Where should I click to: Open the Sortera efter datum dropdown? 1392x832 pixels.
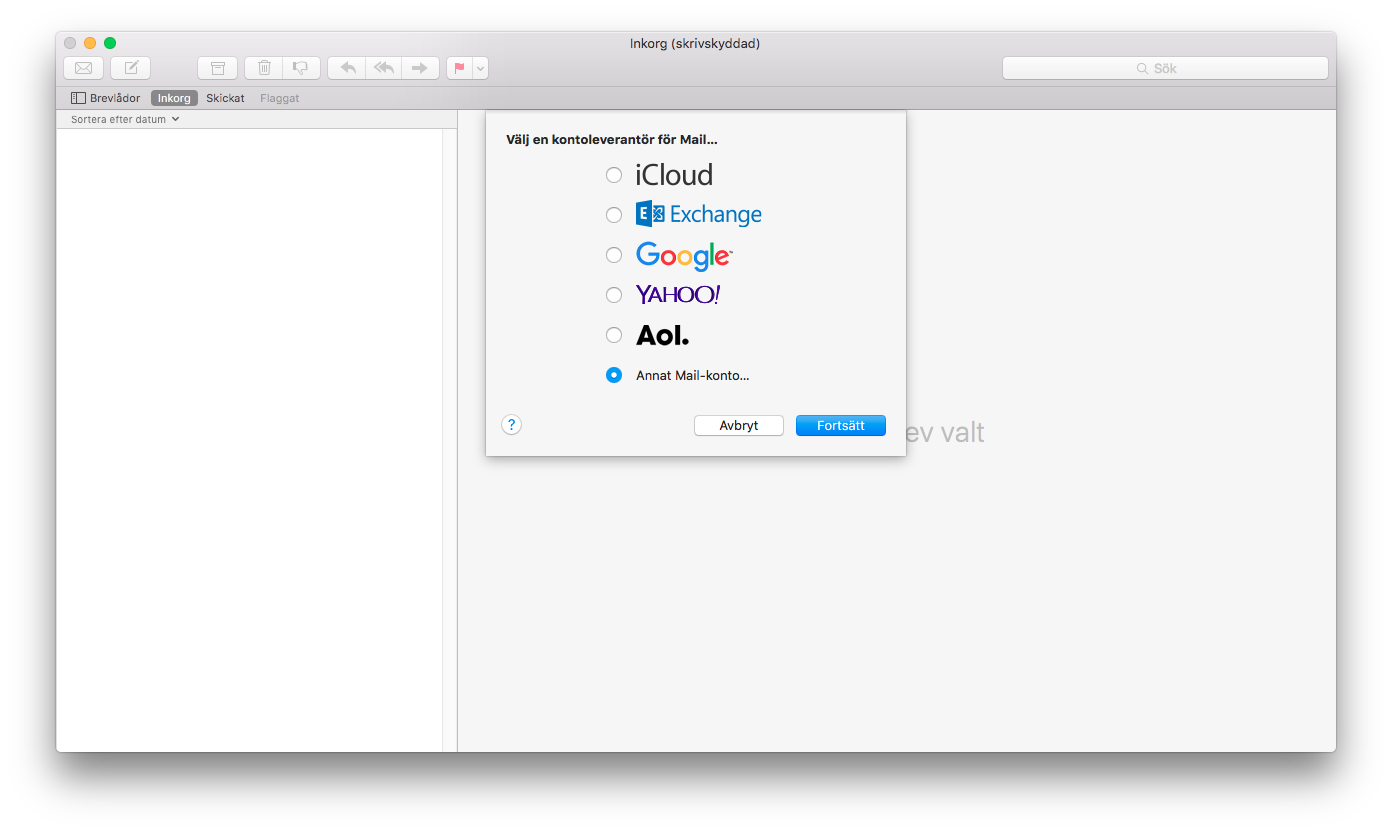pos(125,119)
